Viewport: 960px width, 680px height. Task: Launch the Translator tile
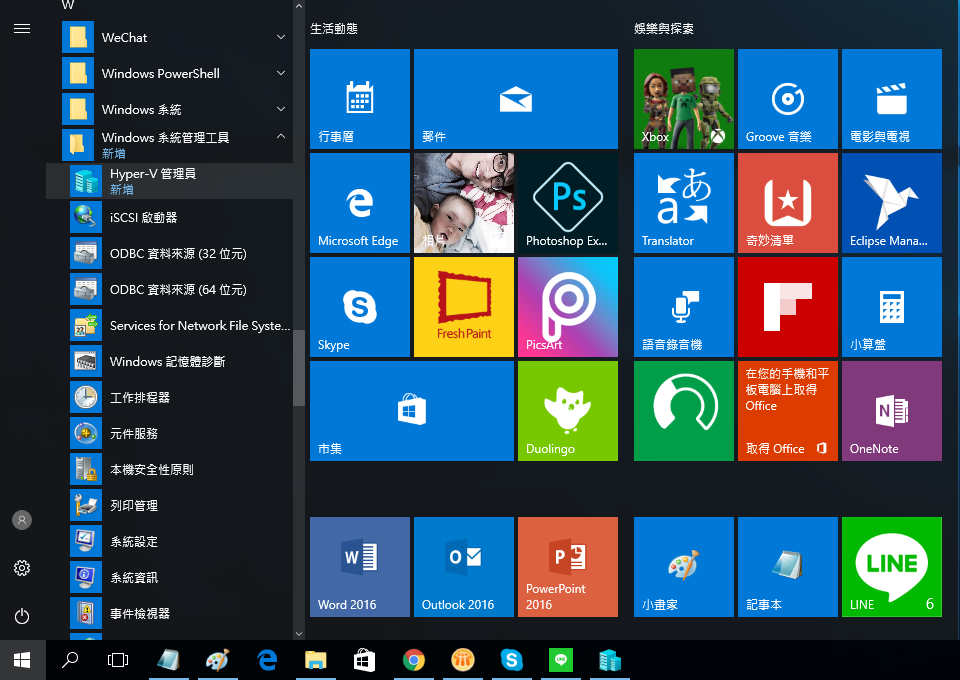(683, 203)
